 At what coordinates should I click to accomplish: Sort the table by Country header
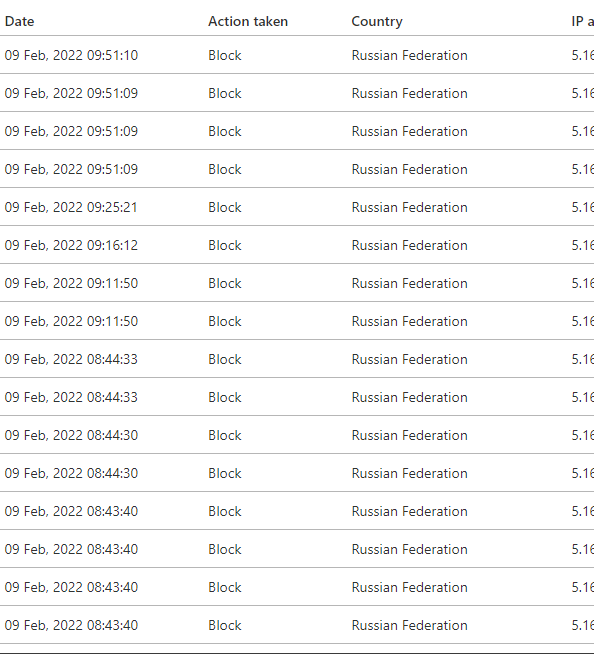[377, 22]
